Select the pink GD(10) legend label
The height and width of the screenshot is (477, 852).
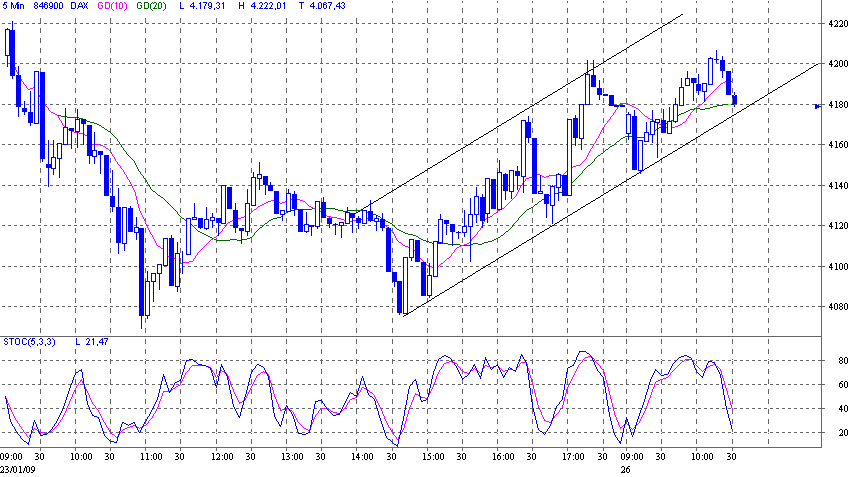[x=112, y=6]
